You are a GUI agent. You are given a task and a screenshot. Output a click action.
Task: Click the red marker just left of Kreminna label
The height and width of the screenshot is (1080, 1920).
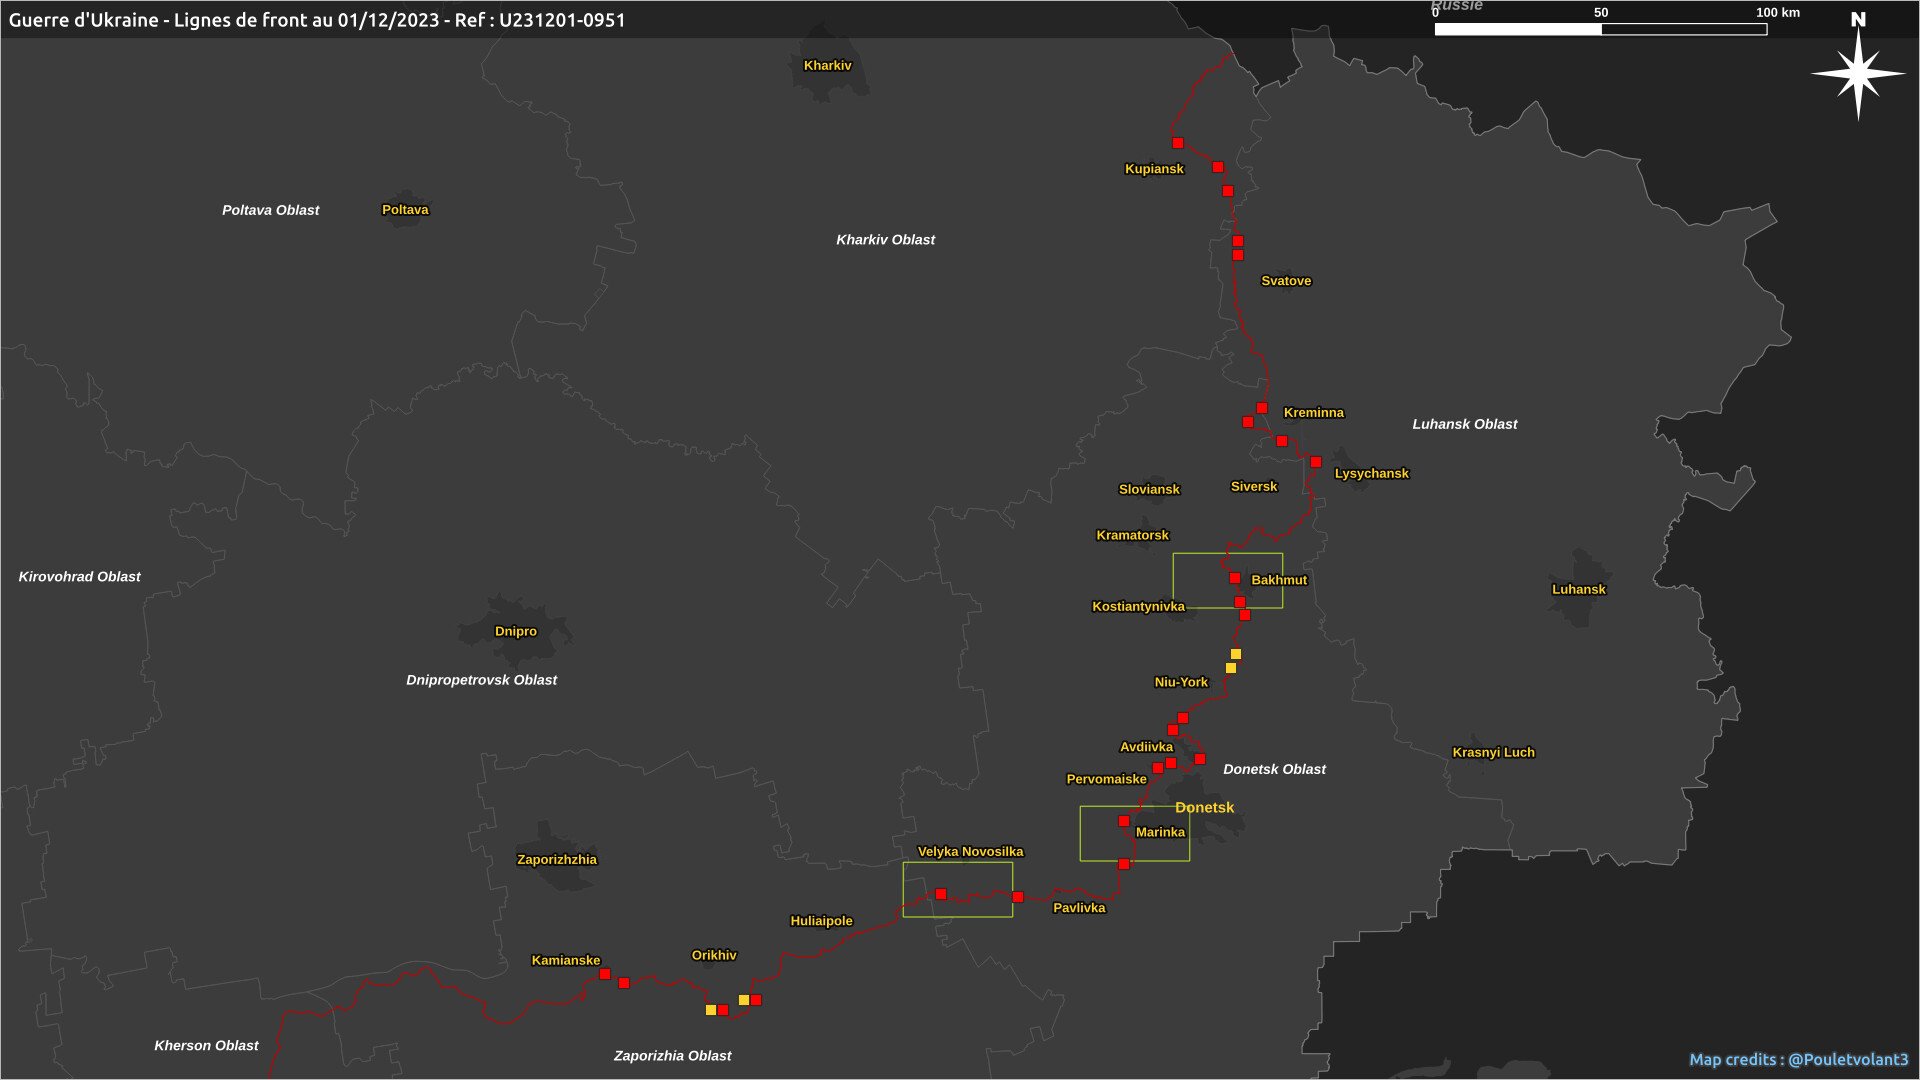pyautogui.click(x=1262, y=408)
